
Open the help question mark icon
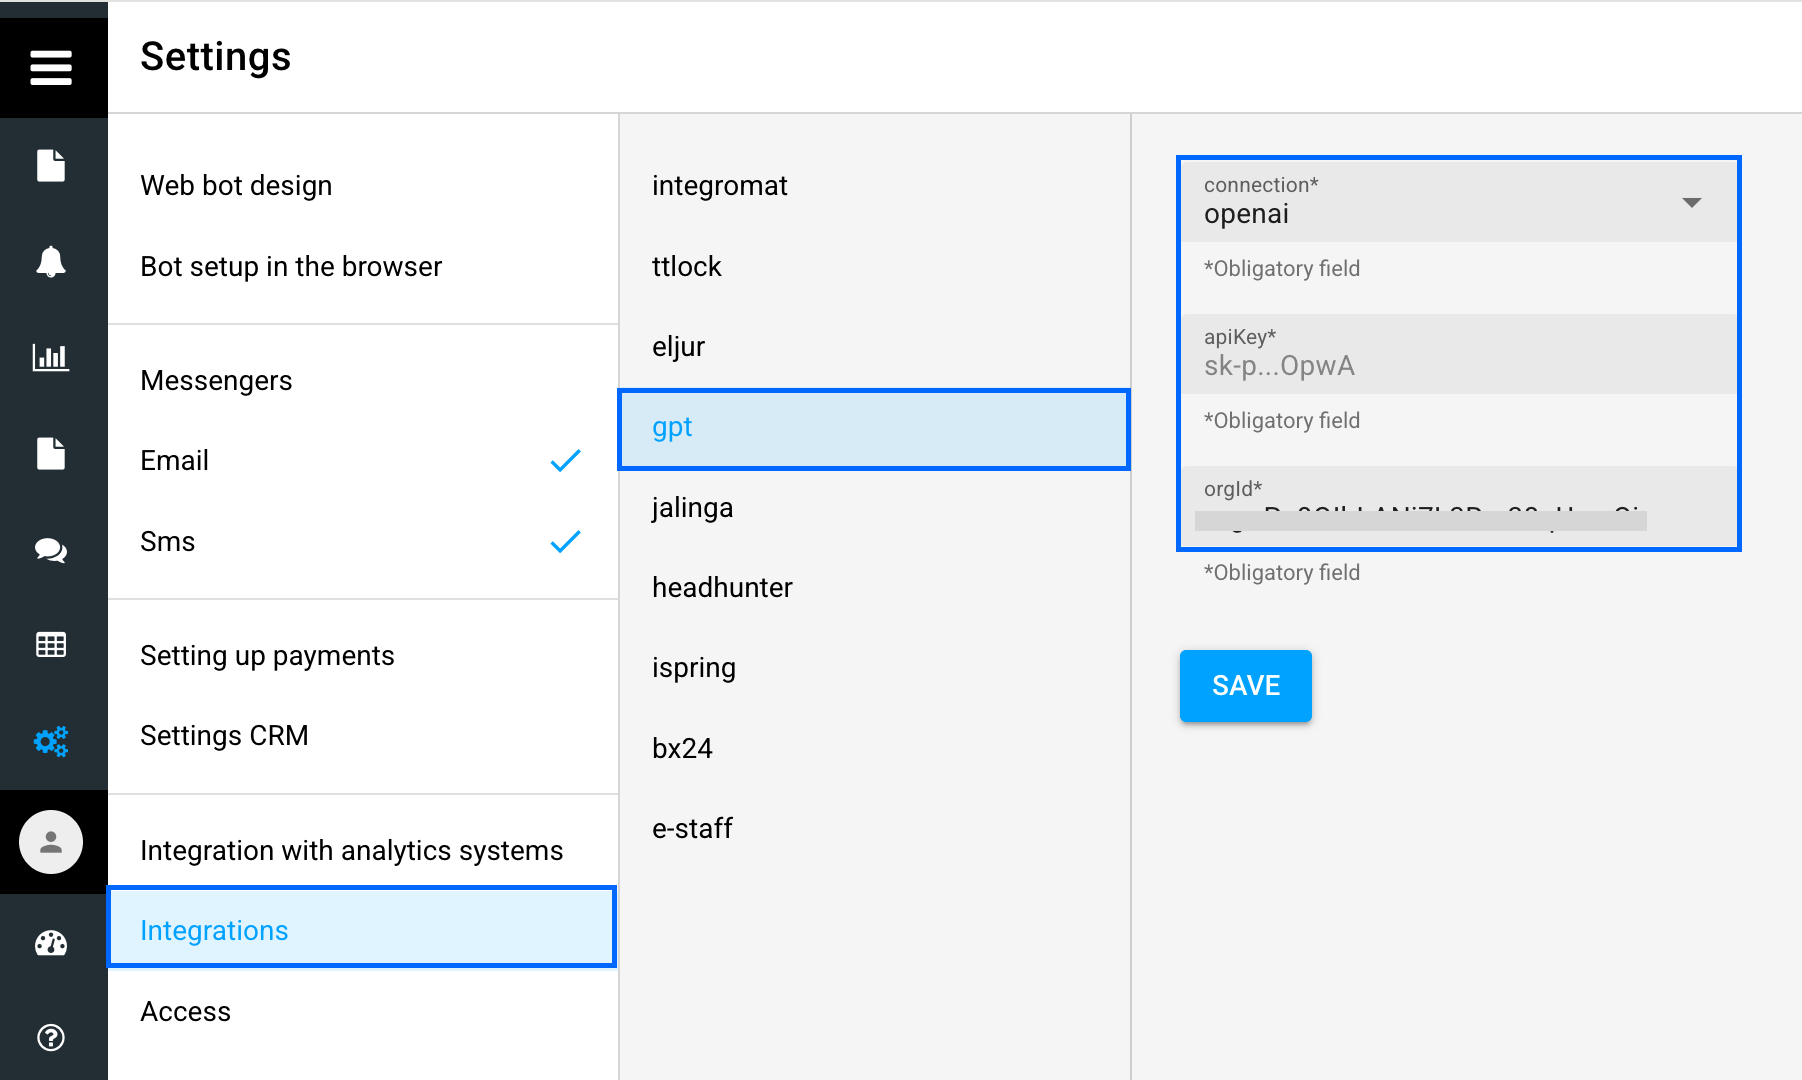[x=51, y=1037]
